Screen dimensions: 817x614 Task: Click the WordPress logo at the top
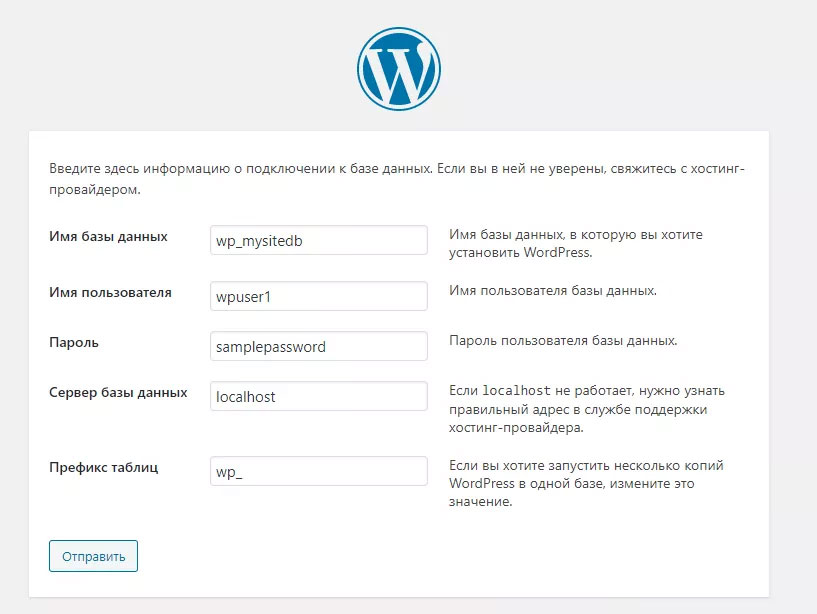point(398,68)
